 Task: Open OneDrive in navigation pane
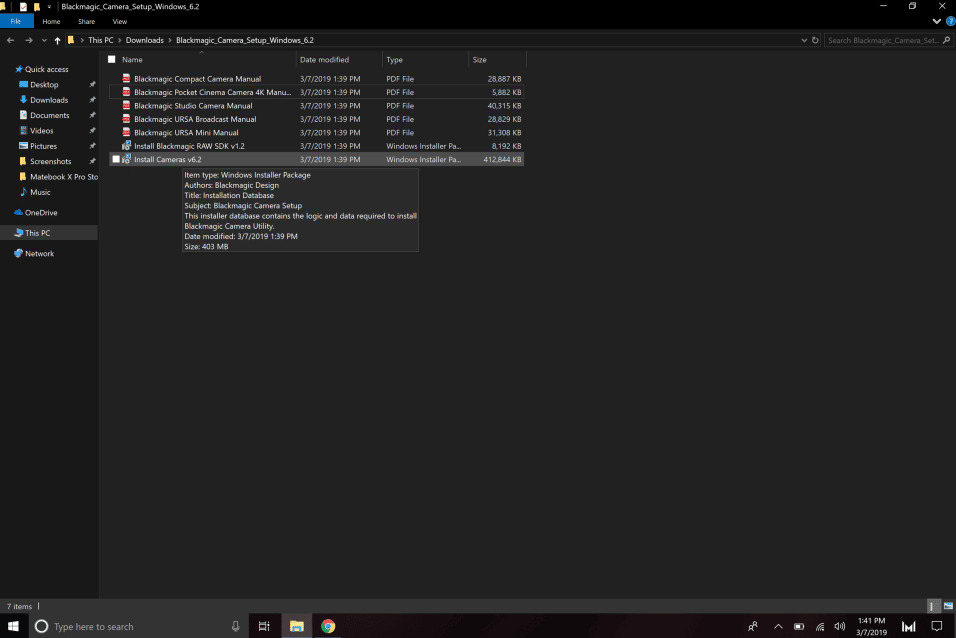[41, 212]
